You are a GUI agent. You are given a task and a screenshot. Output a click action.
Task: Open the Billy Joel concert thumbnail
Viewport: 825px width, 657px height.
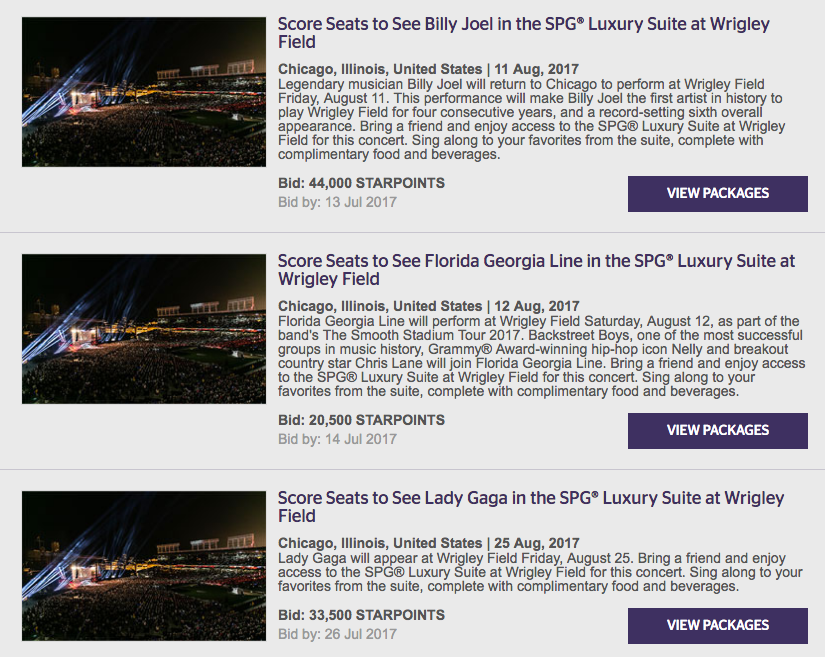pos(143,92)
